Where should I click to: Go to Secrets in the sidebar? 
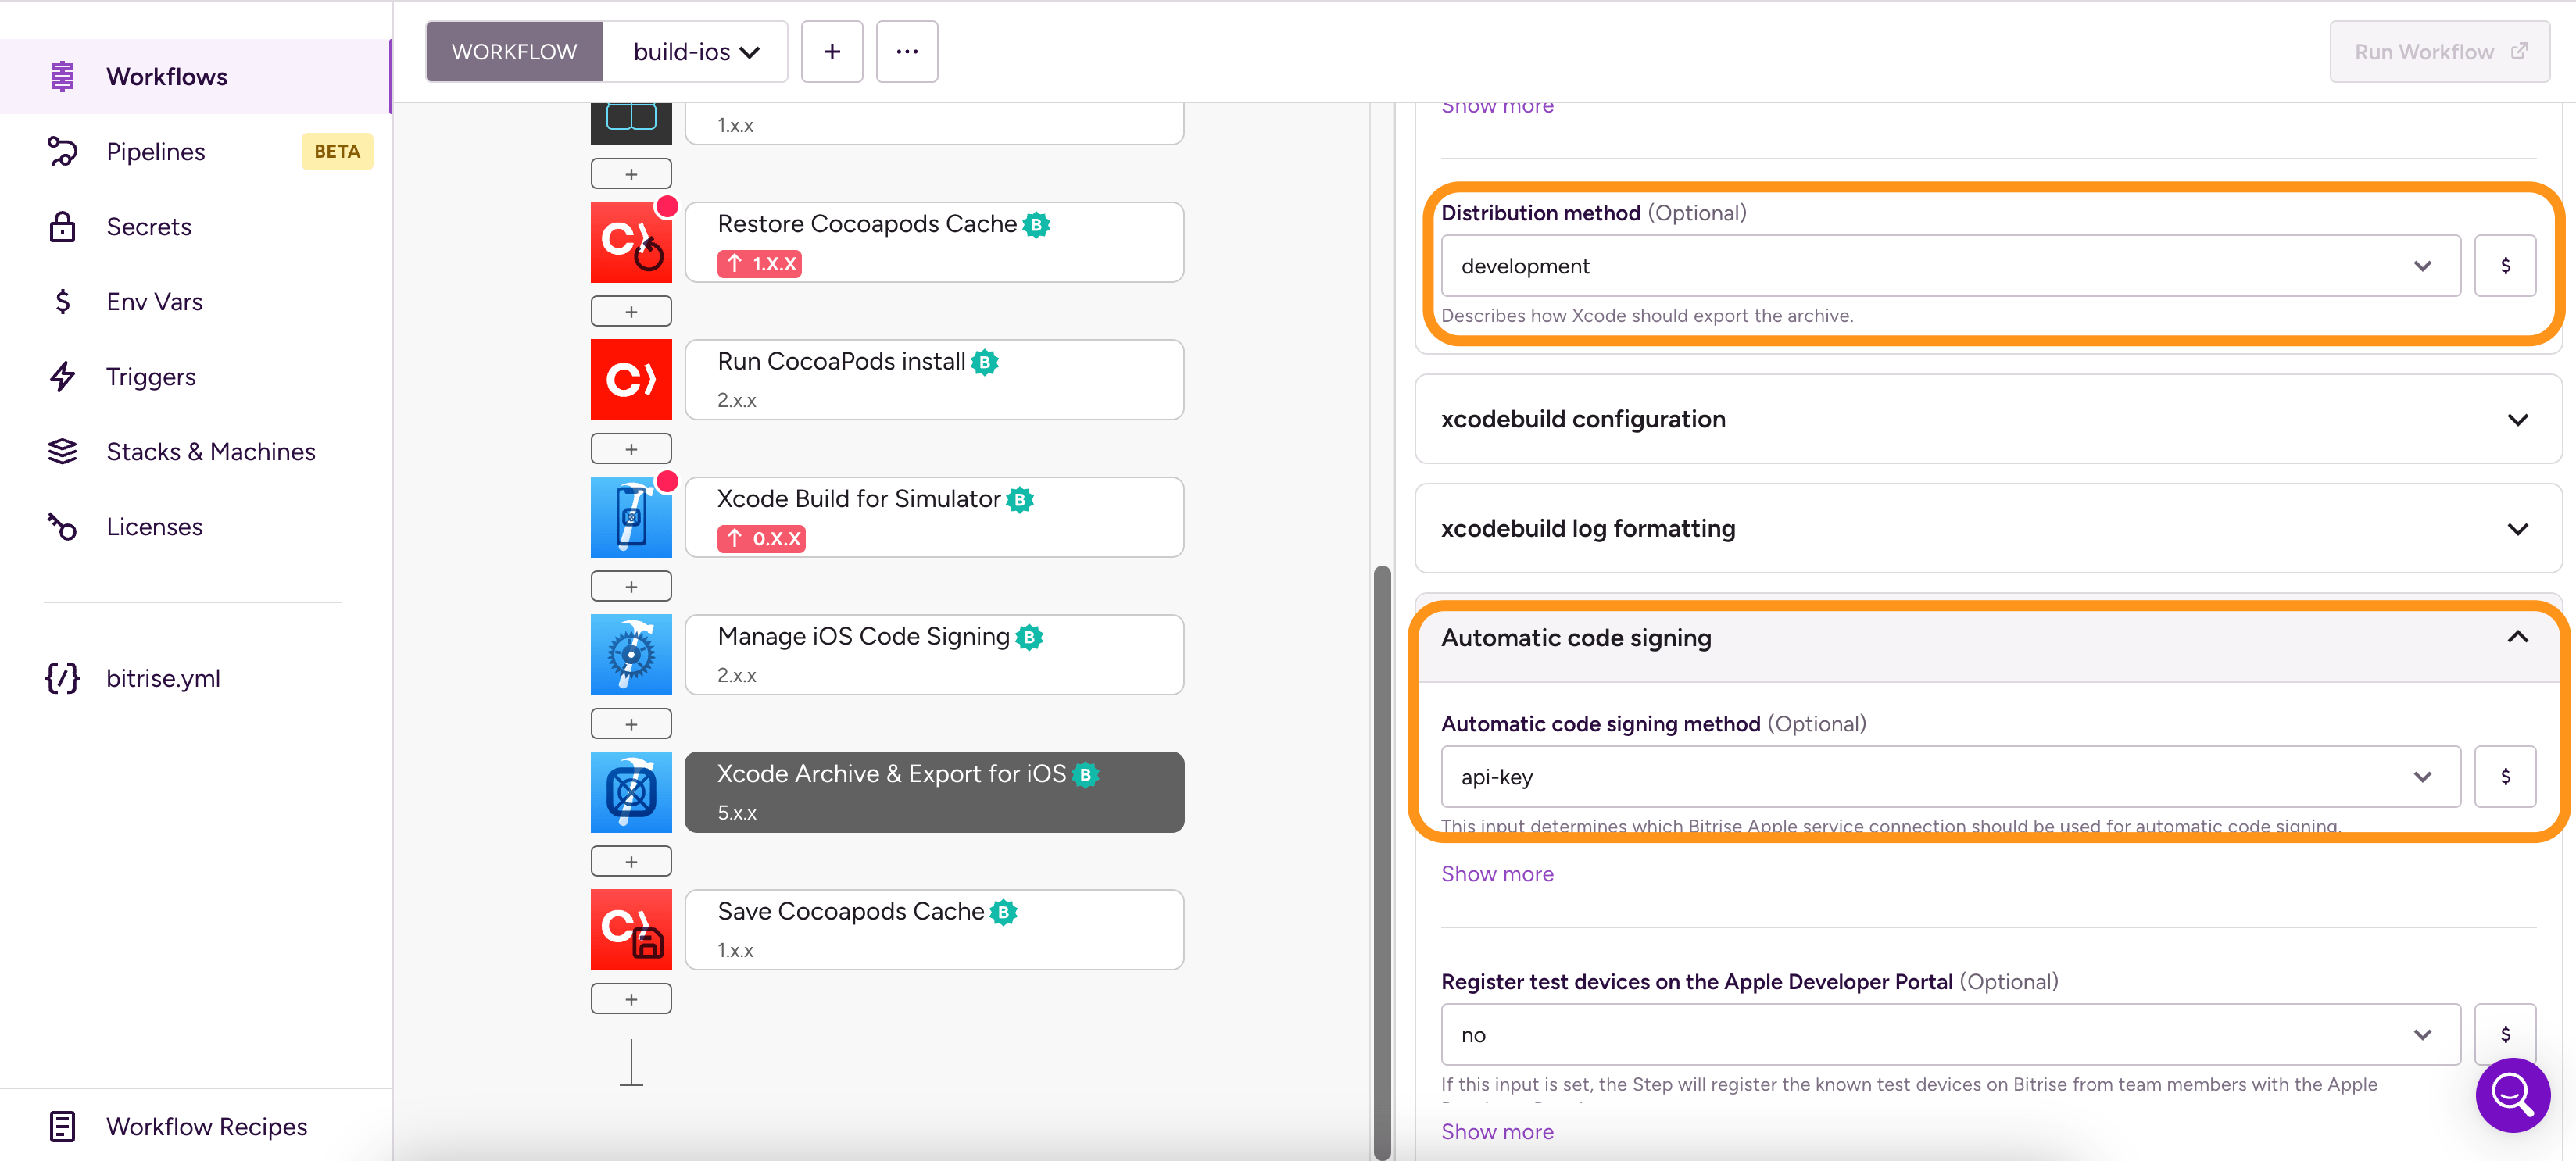click(149, 227)
